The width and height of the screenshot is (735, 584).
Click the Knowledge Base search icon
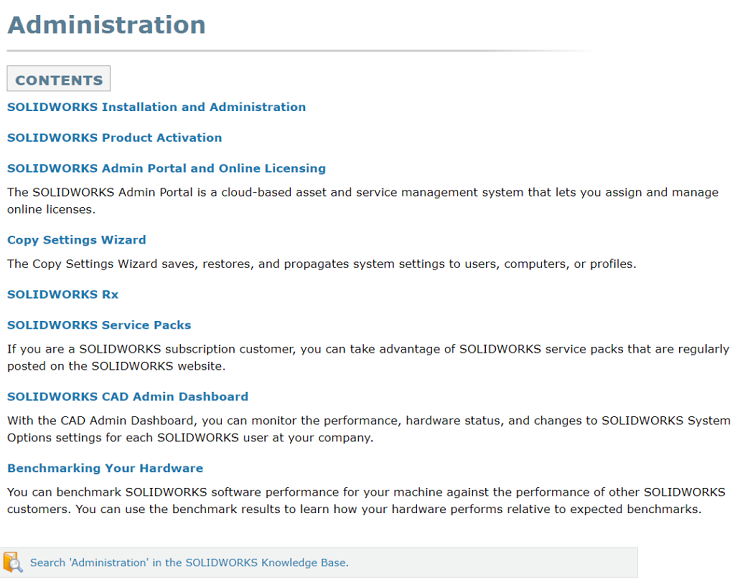pyautogui.click(x=13, y=562)
